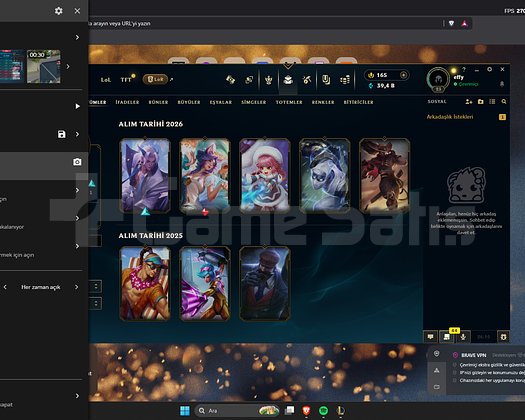Select the 2026 skin card with grey storm creature
The height and width of the screenshot is (420, 525).
(325, 176)
